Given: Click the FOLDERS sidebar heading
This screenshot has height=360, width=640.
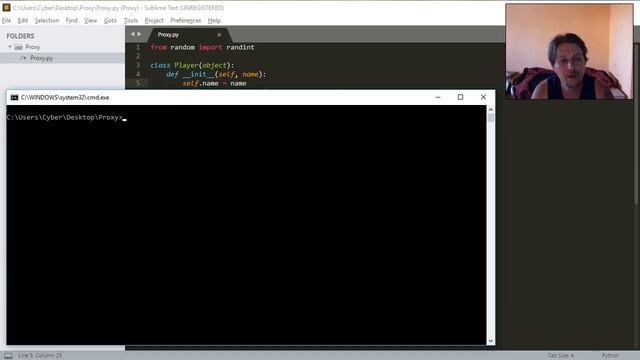Looking at the screenshot, I should (20, 36).
